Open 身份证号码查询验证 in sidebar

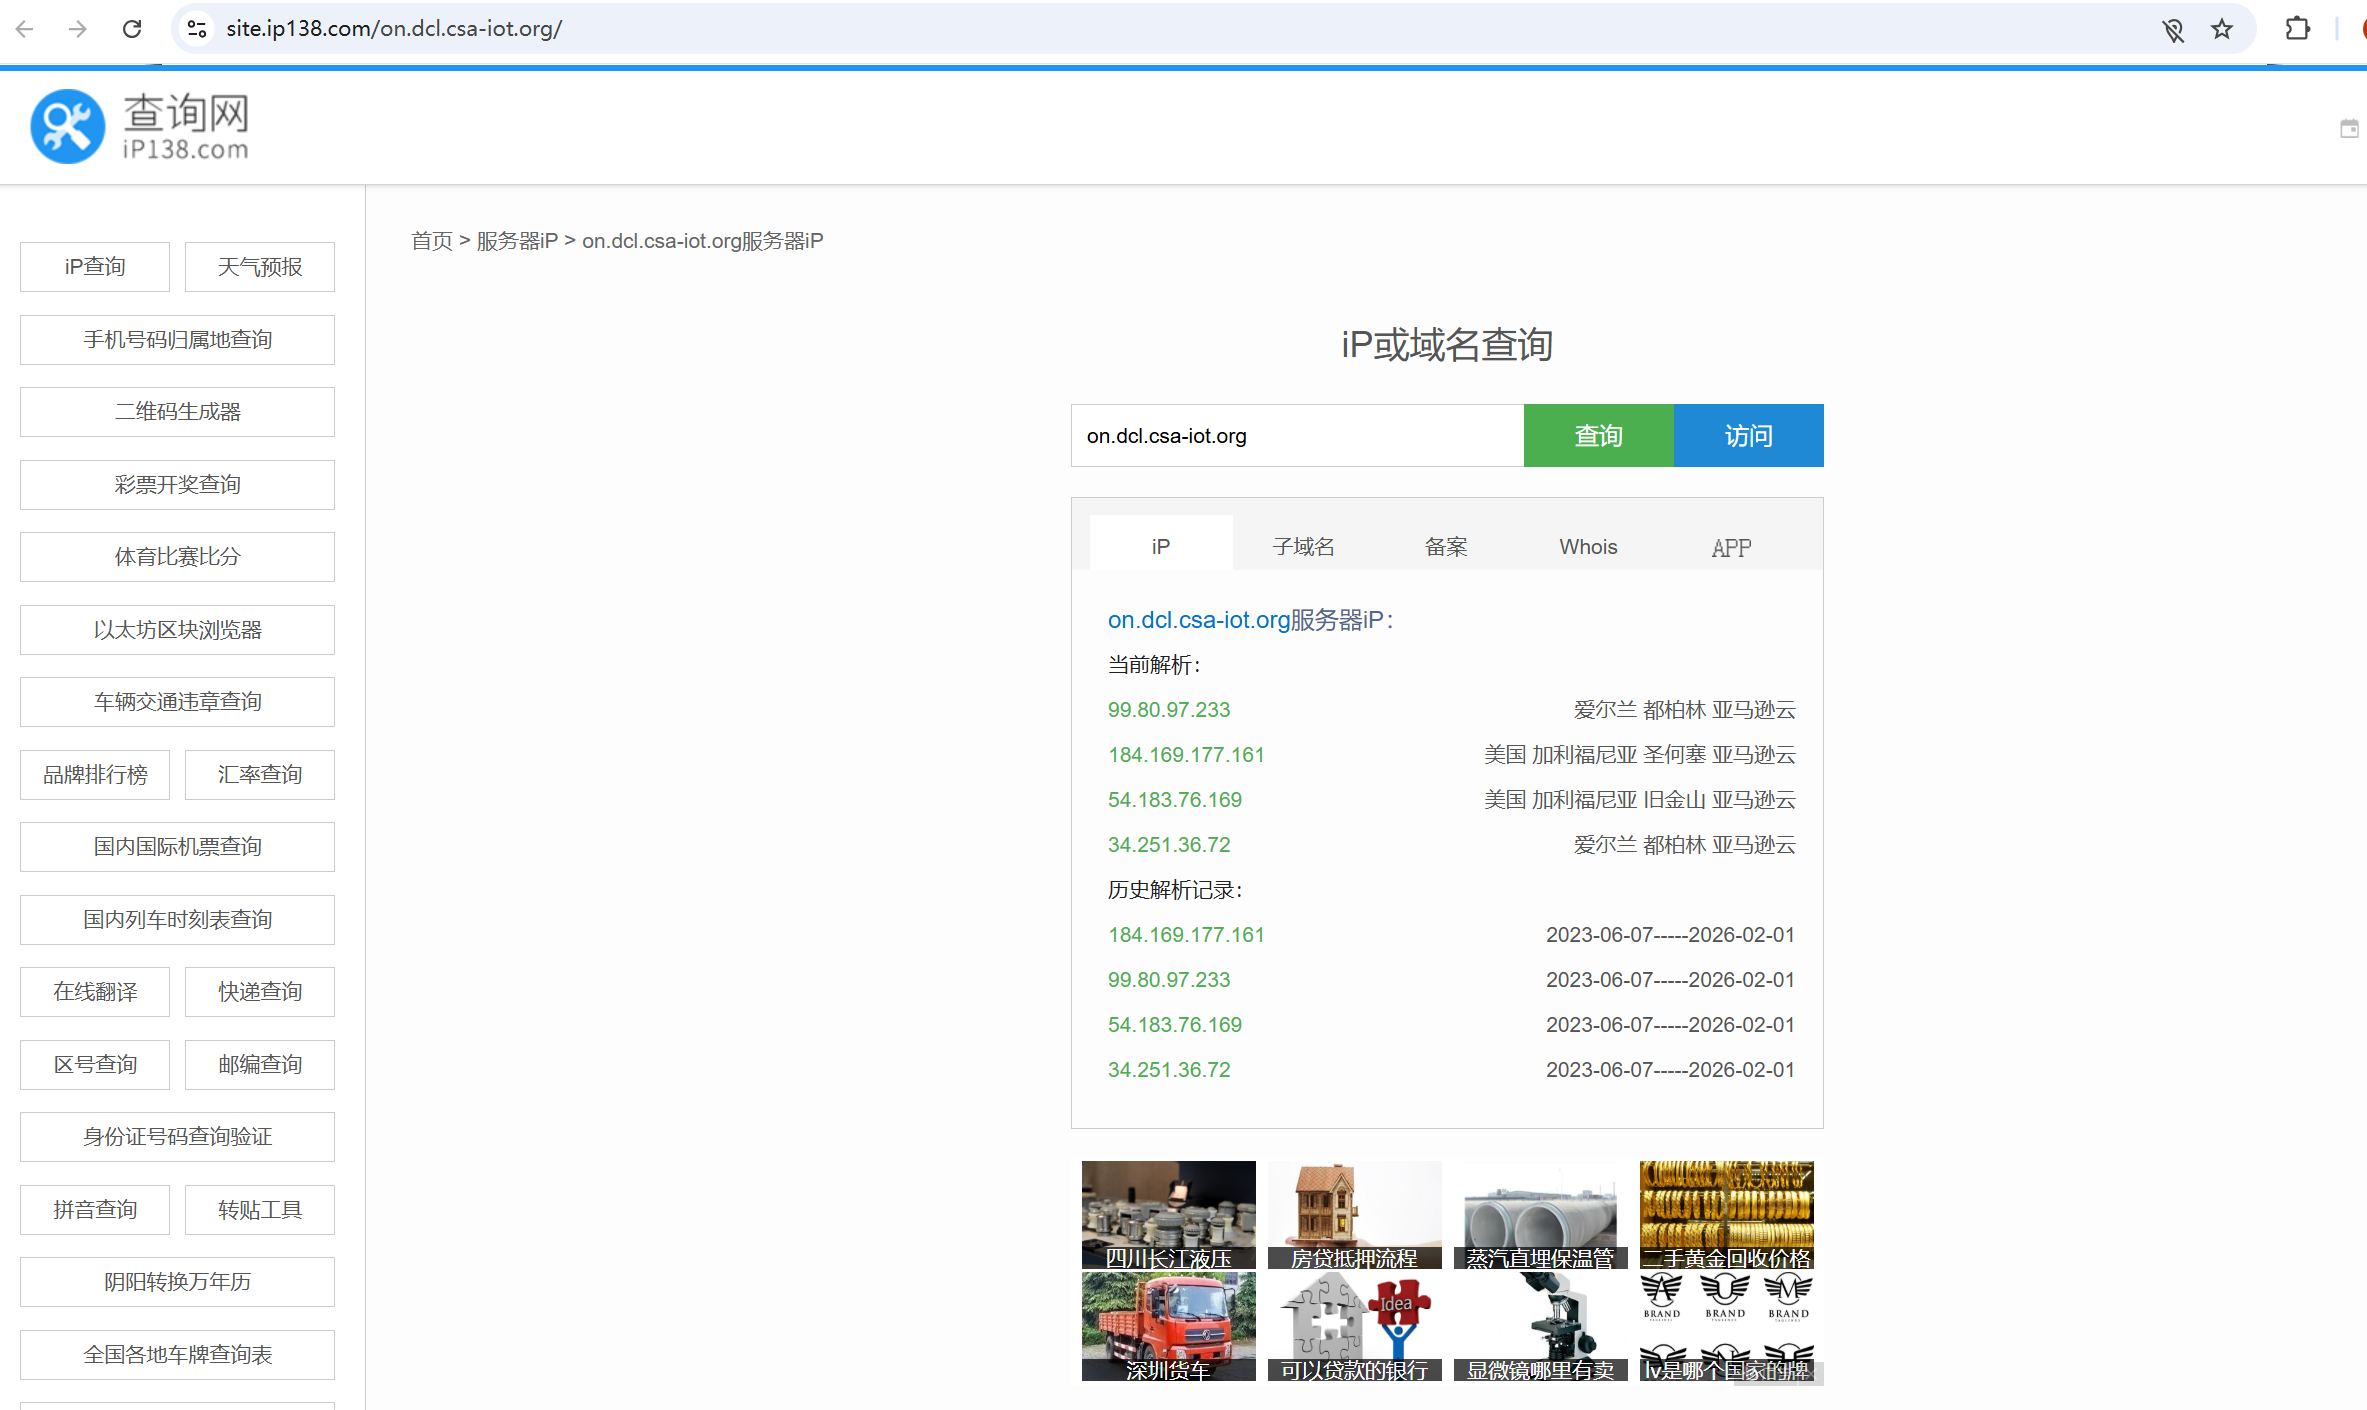pos(177,1137)
